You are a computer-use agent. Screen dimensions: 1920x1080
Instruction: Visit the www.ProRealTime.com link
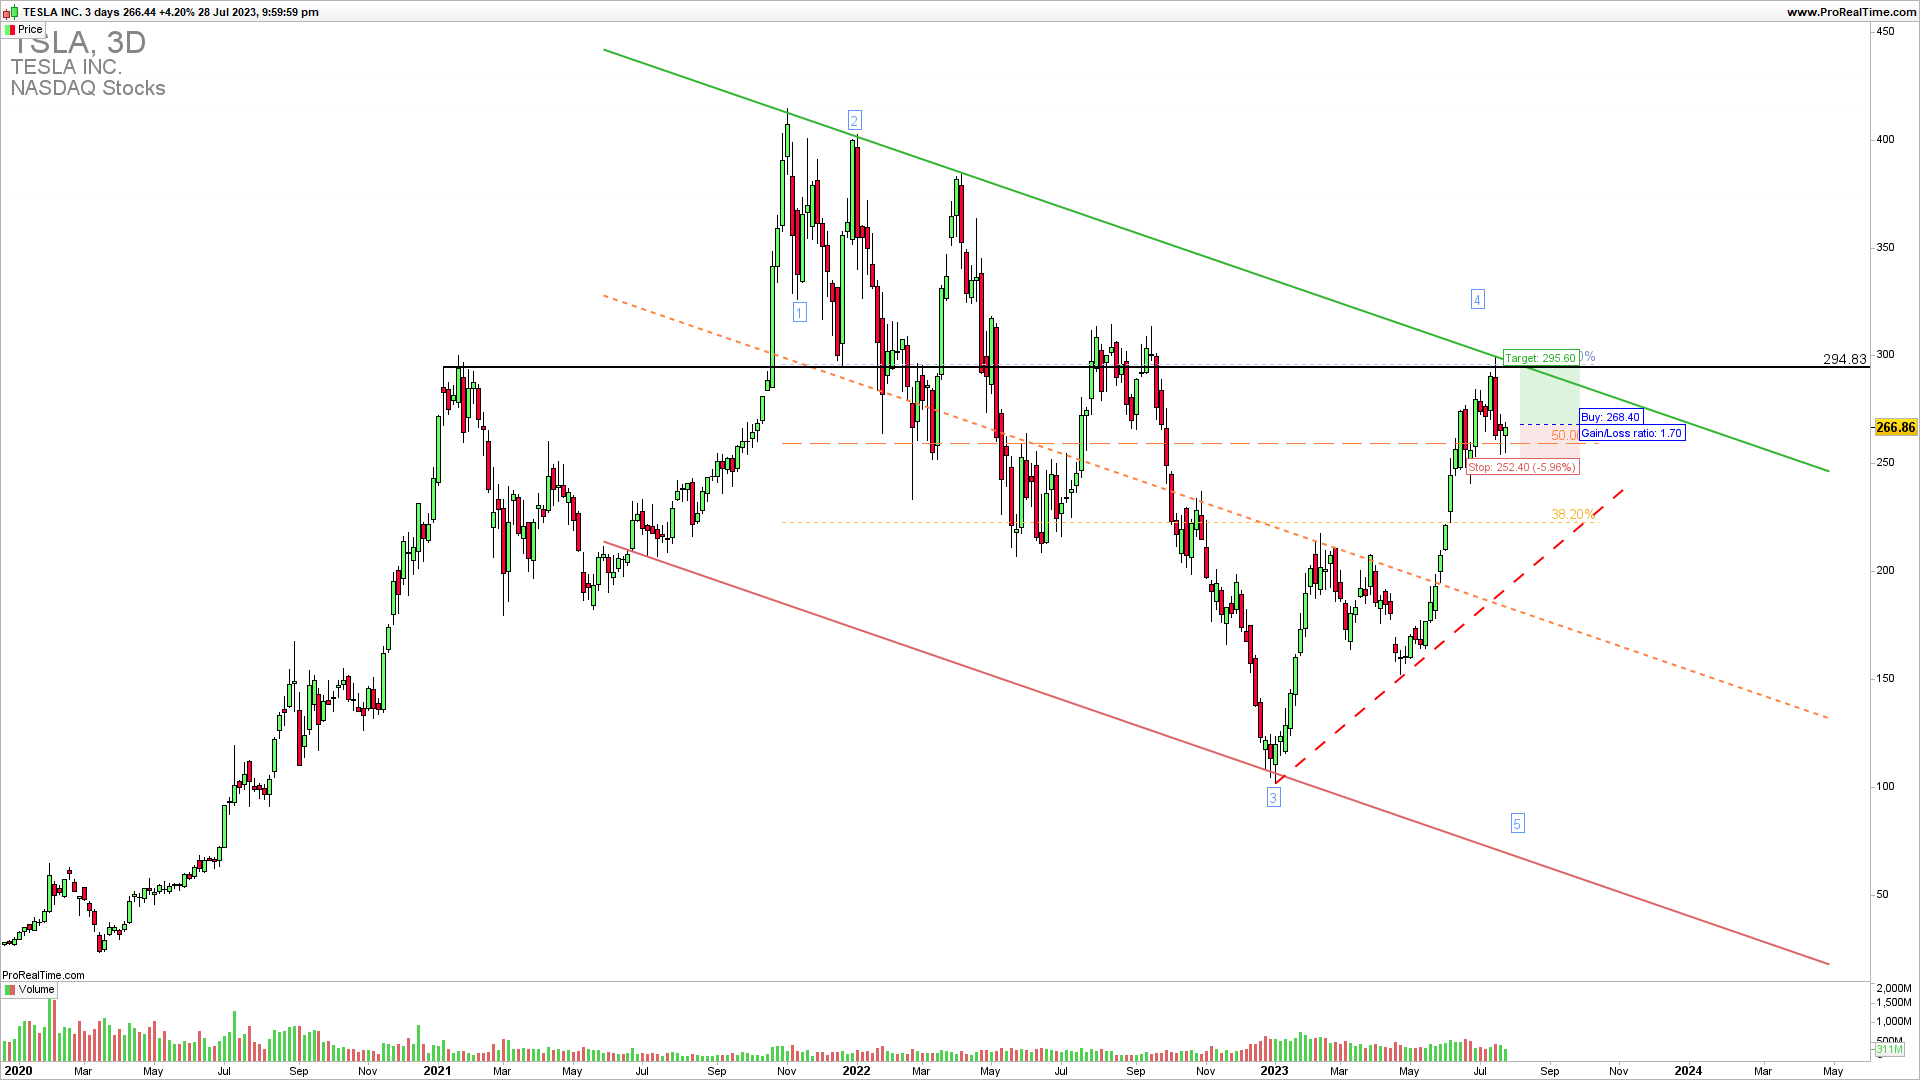point(1851,11)
